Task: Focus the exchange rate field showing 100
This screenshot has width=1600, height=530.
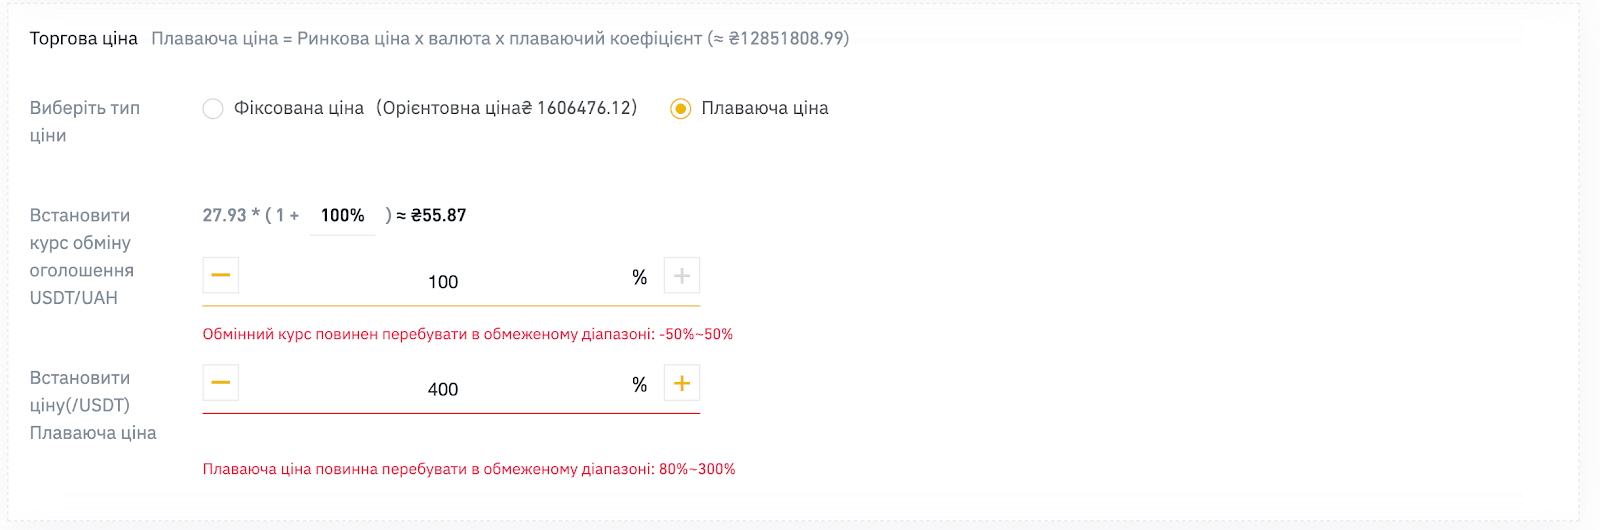Action: pyautogui.click(x=443, y=282)
